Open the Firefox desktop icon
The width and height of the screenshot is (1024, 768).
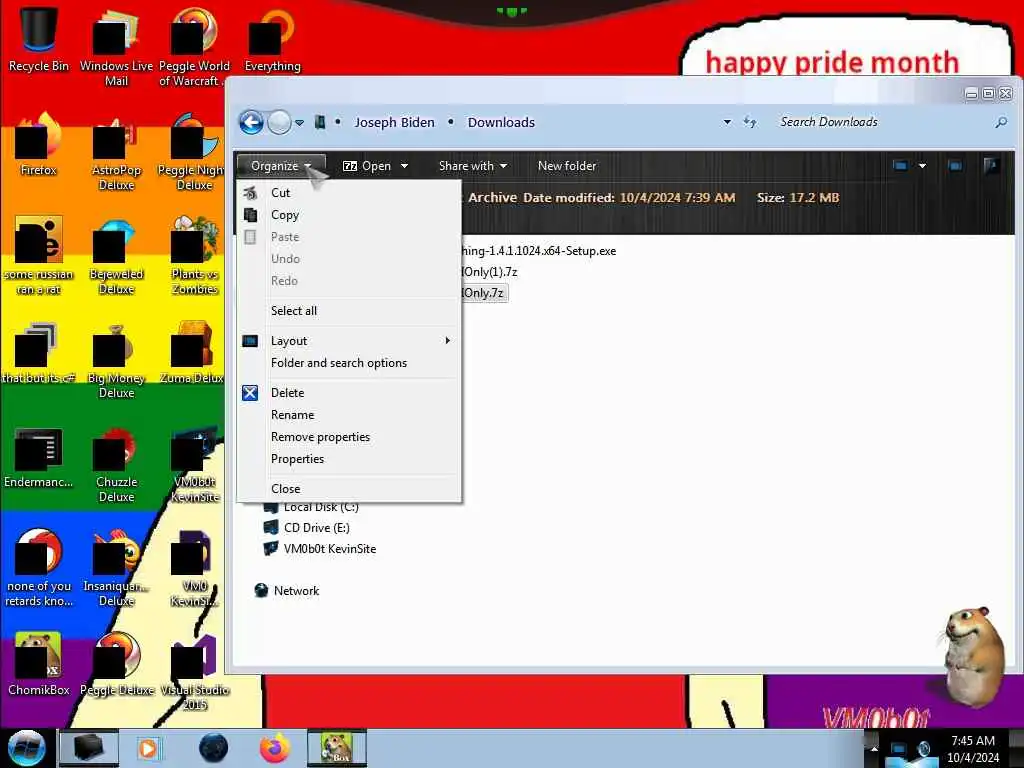pos(38,145)
